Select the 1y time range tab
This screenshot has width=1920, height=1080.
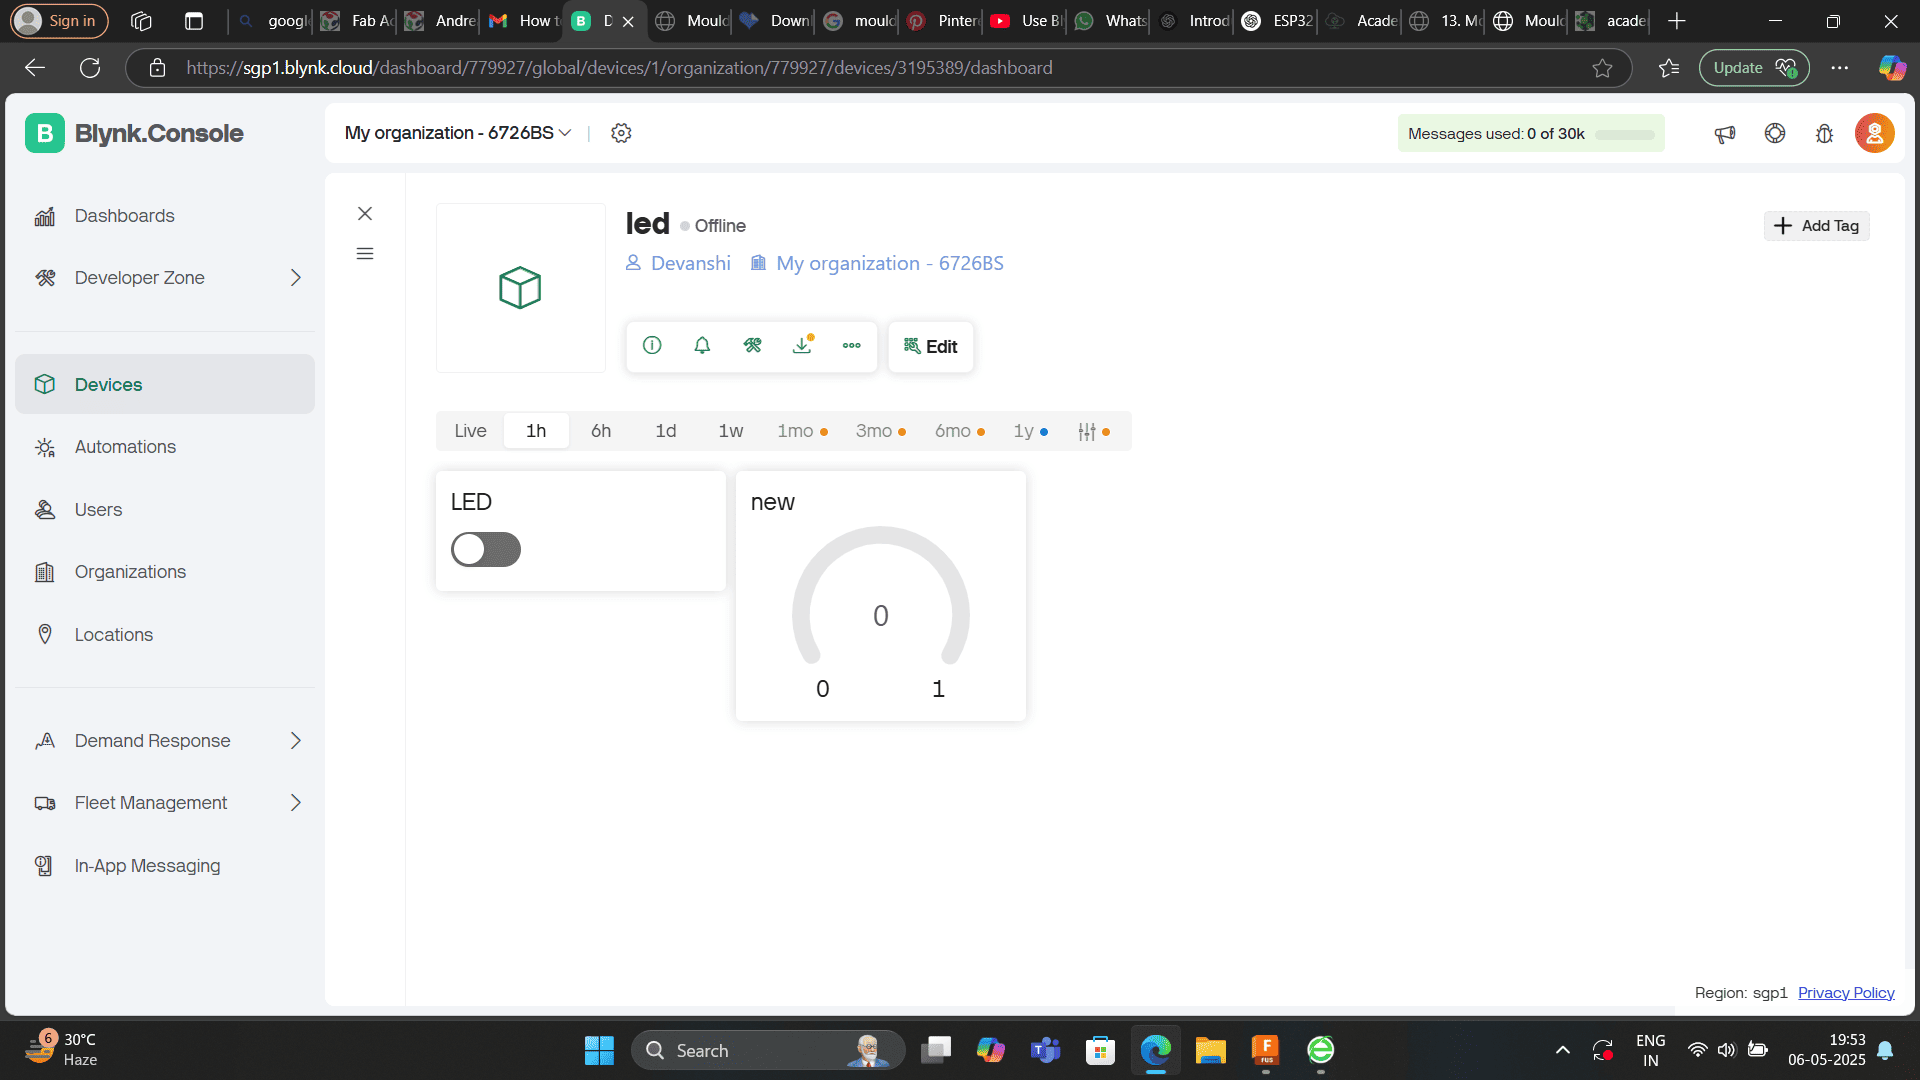pyautogui.click(x=1030, y=431)
